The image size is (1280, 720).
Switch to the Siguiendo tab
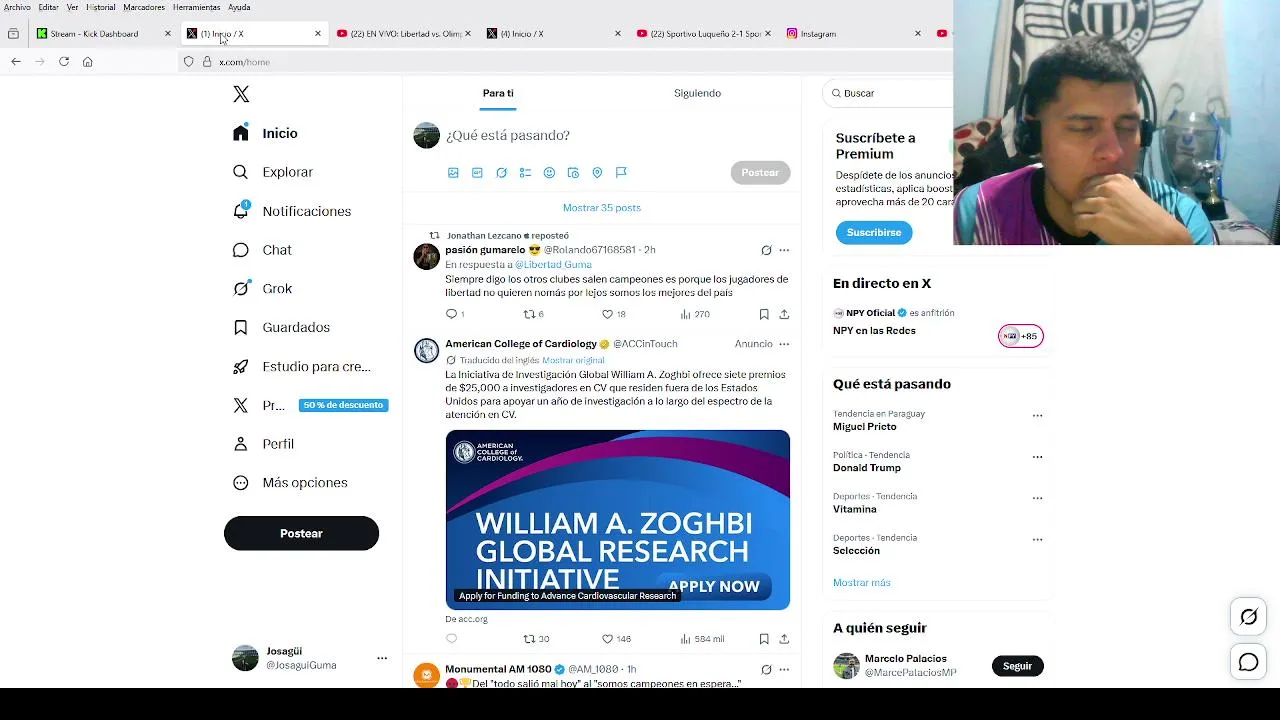click(697, 93)
